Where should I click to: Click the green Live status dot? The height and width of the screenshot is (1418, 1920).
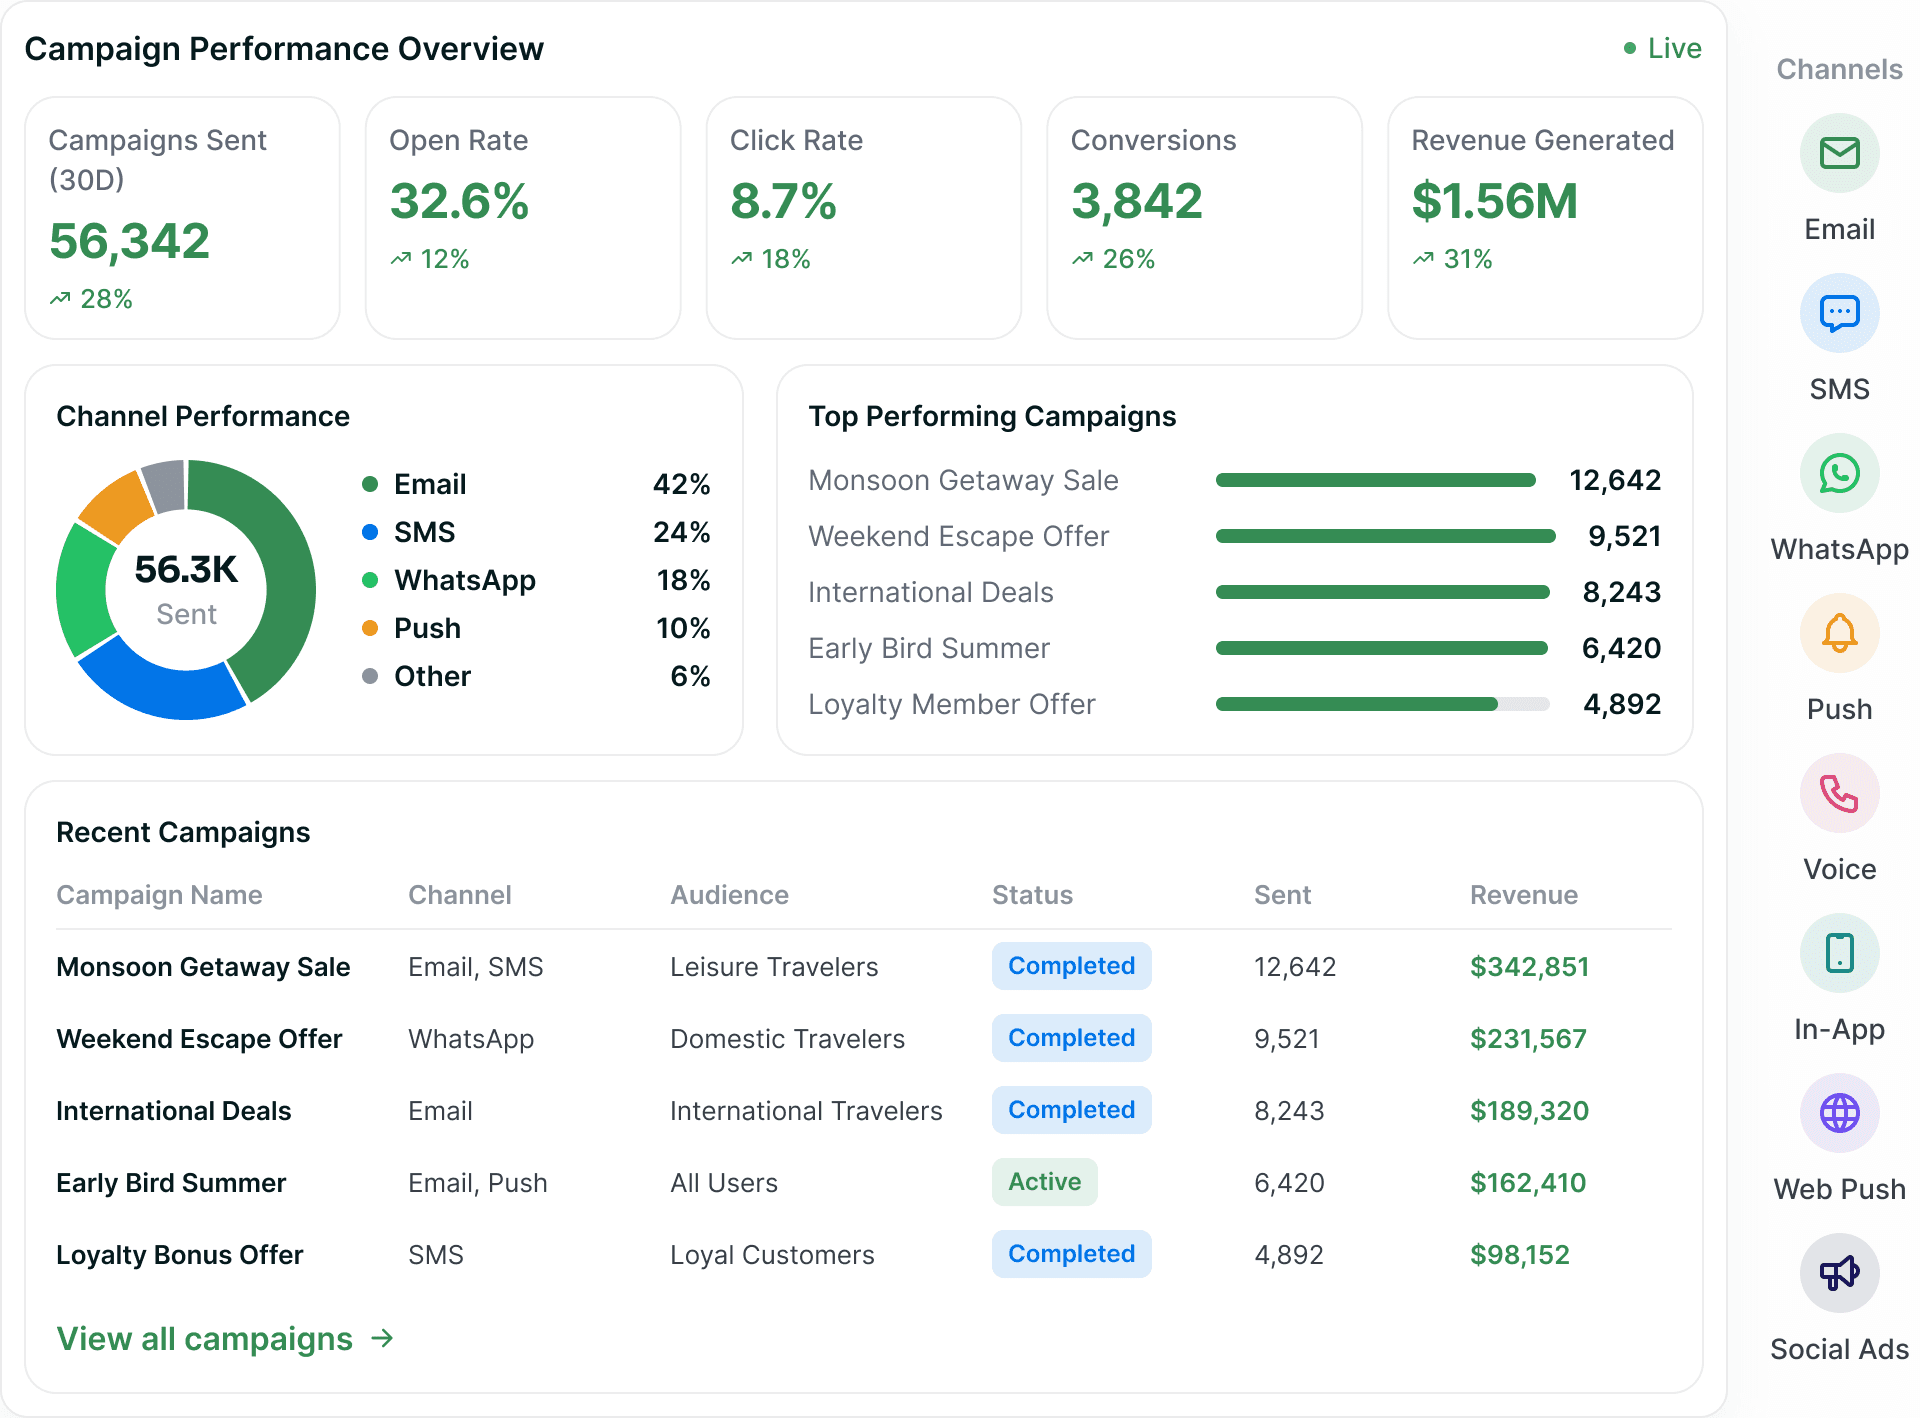tap(1630, 48)
